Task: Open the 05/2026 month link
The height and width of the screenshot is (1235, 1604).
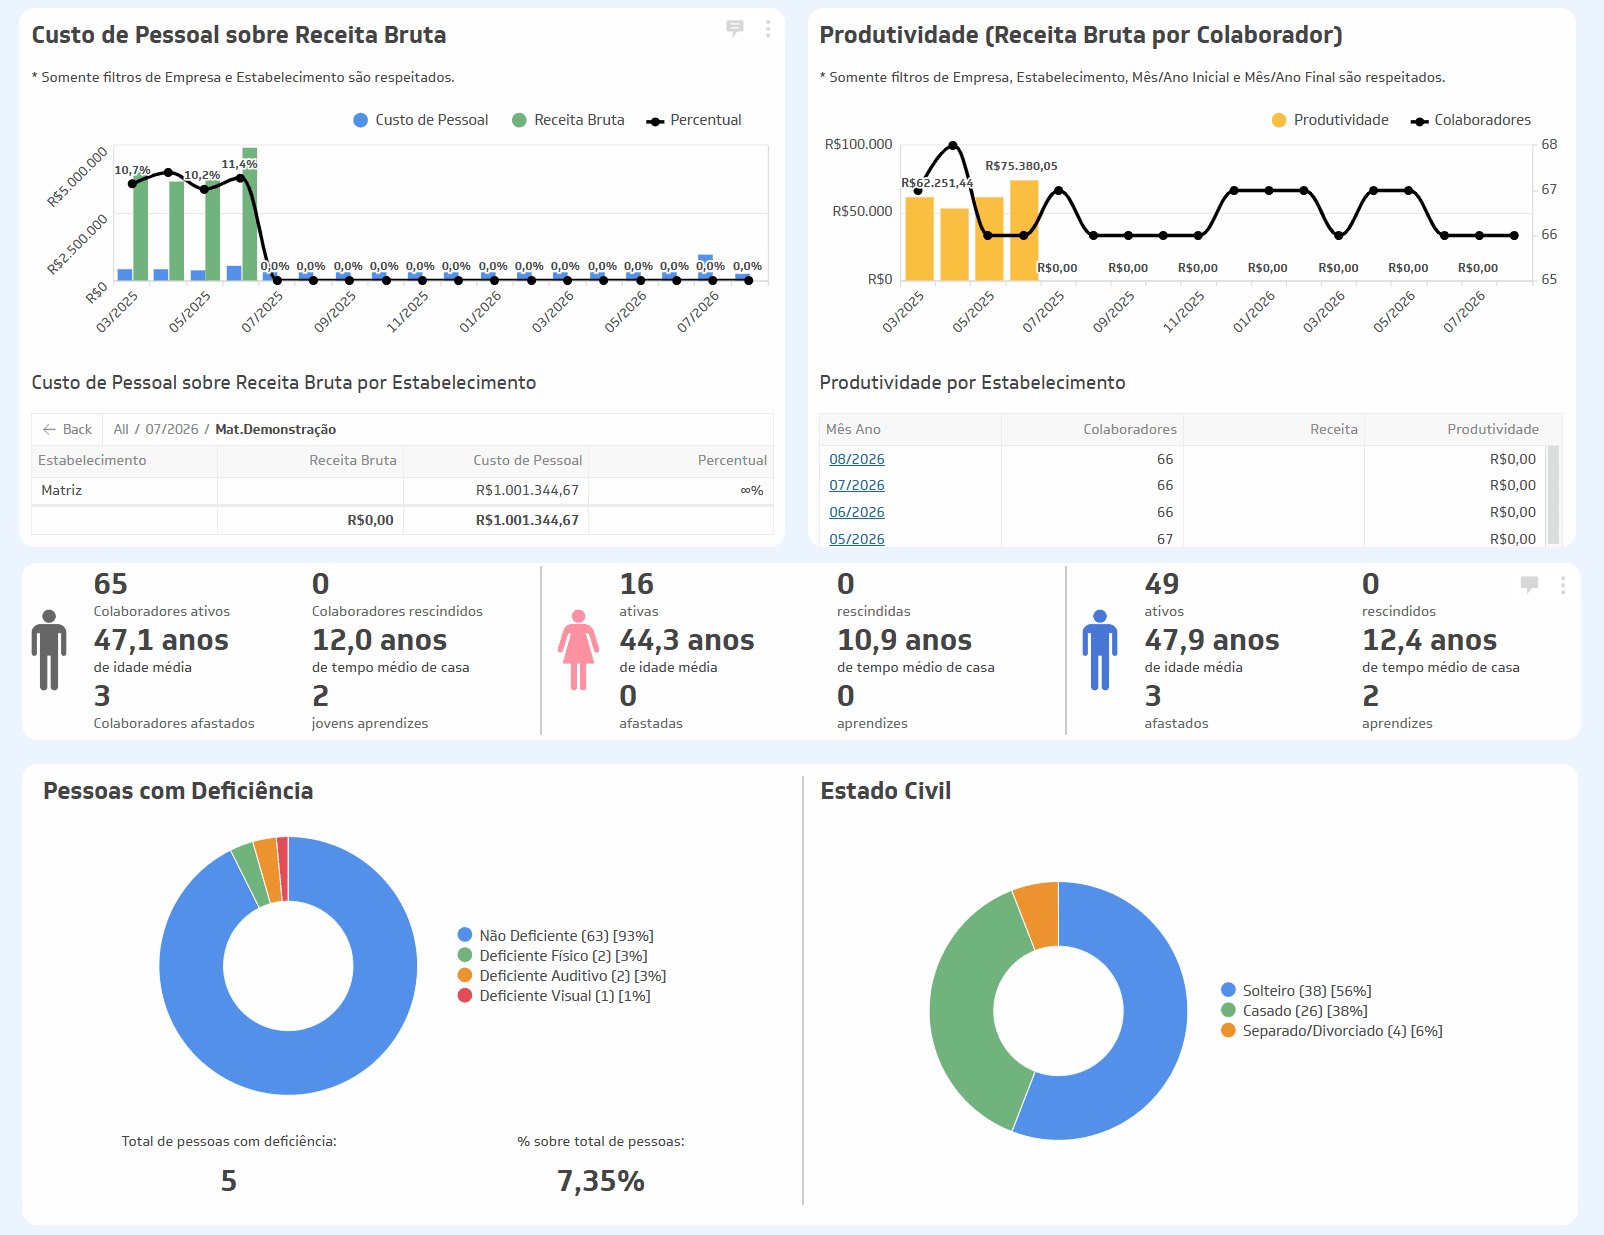Action: click(857, 539)
